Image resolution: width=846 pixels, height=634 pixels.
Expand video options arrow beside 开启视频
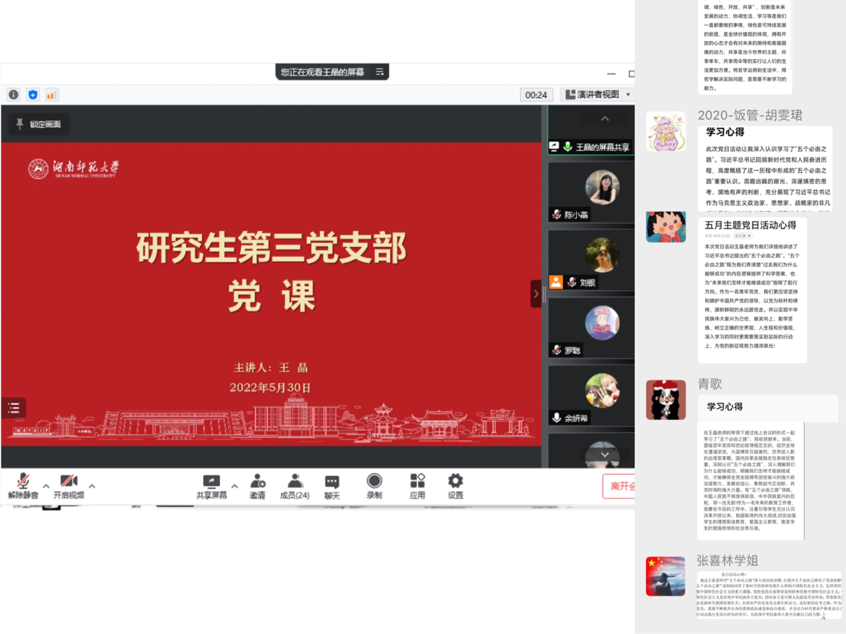click(92, 486)
